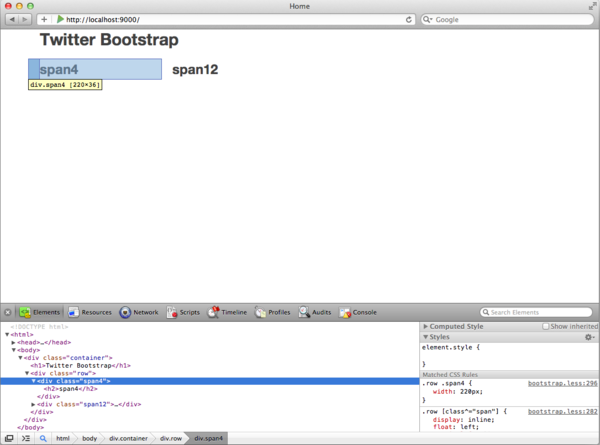Reload the page with the refresh icon
This screenshot has width=600, height=445.
point(409,20)
